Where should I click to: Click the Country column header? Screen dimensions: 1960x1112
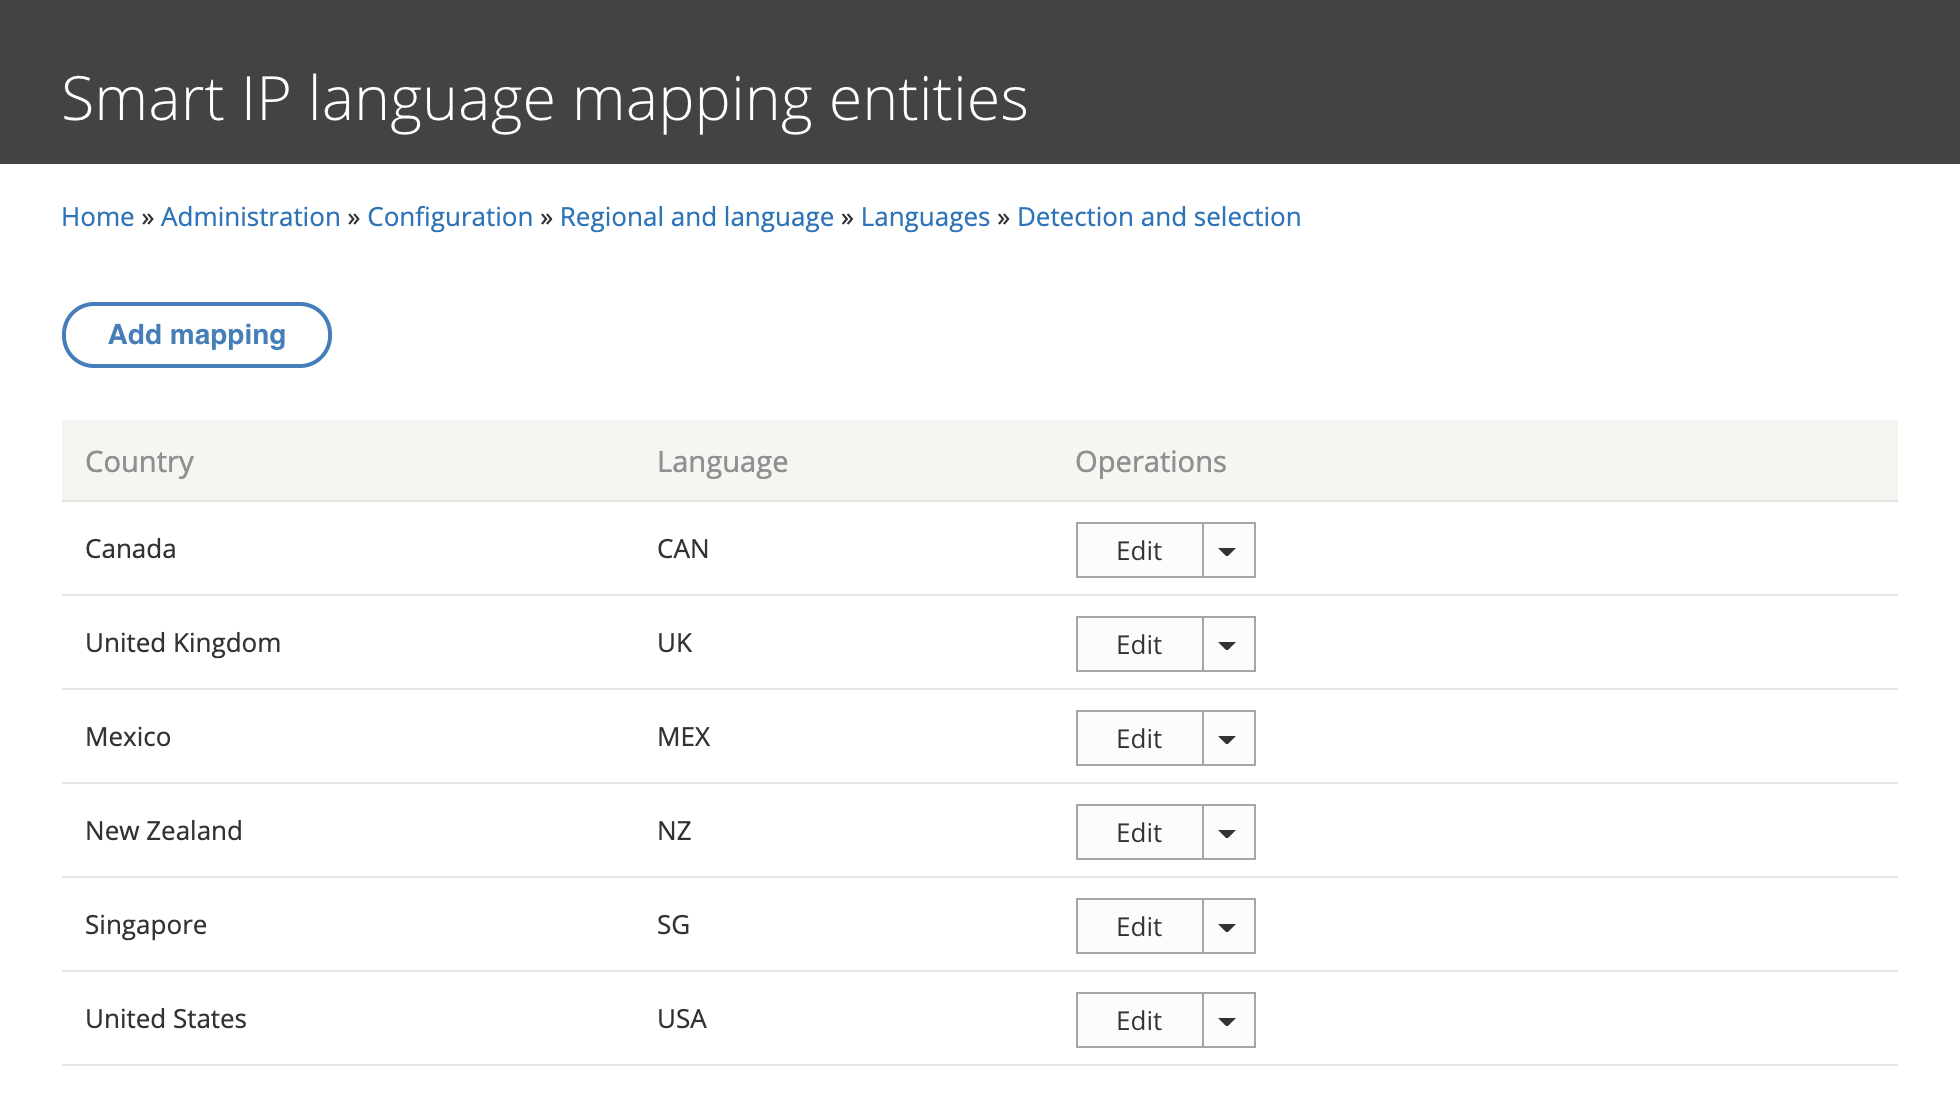(x=139, y=461)
